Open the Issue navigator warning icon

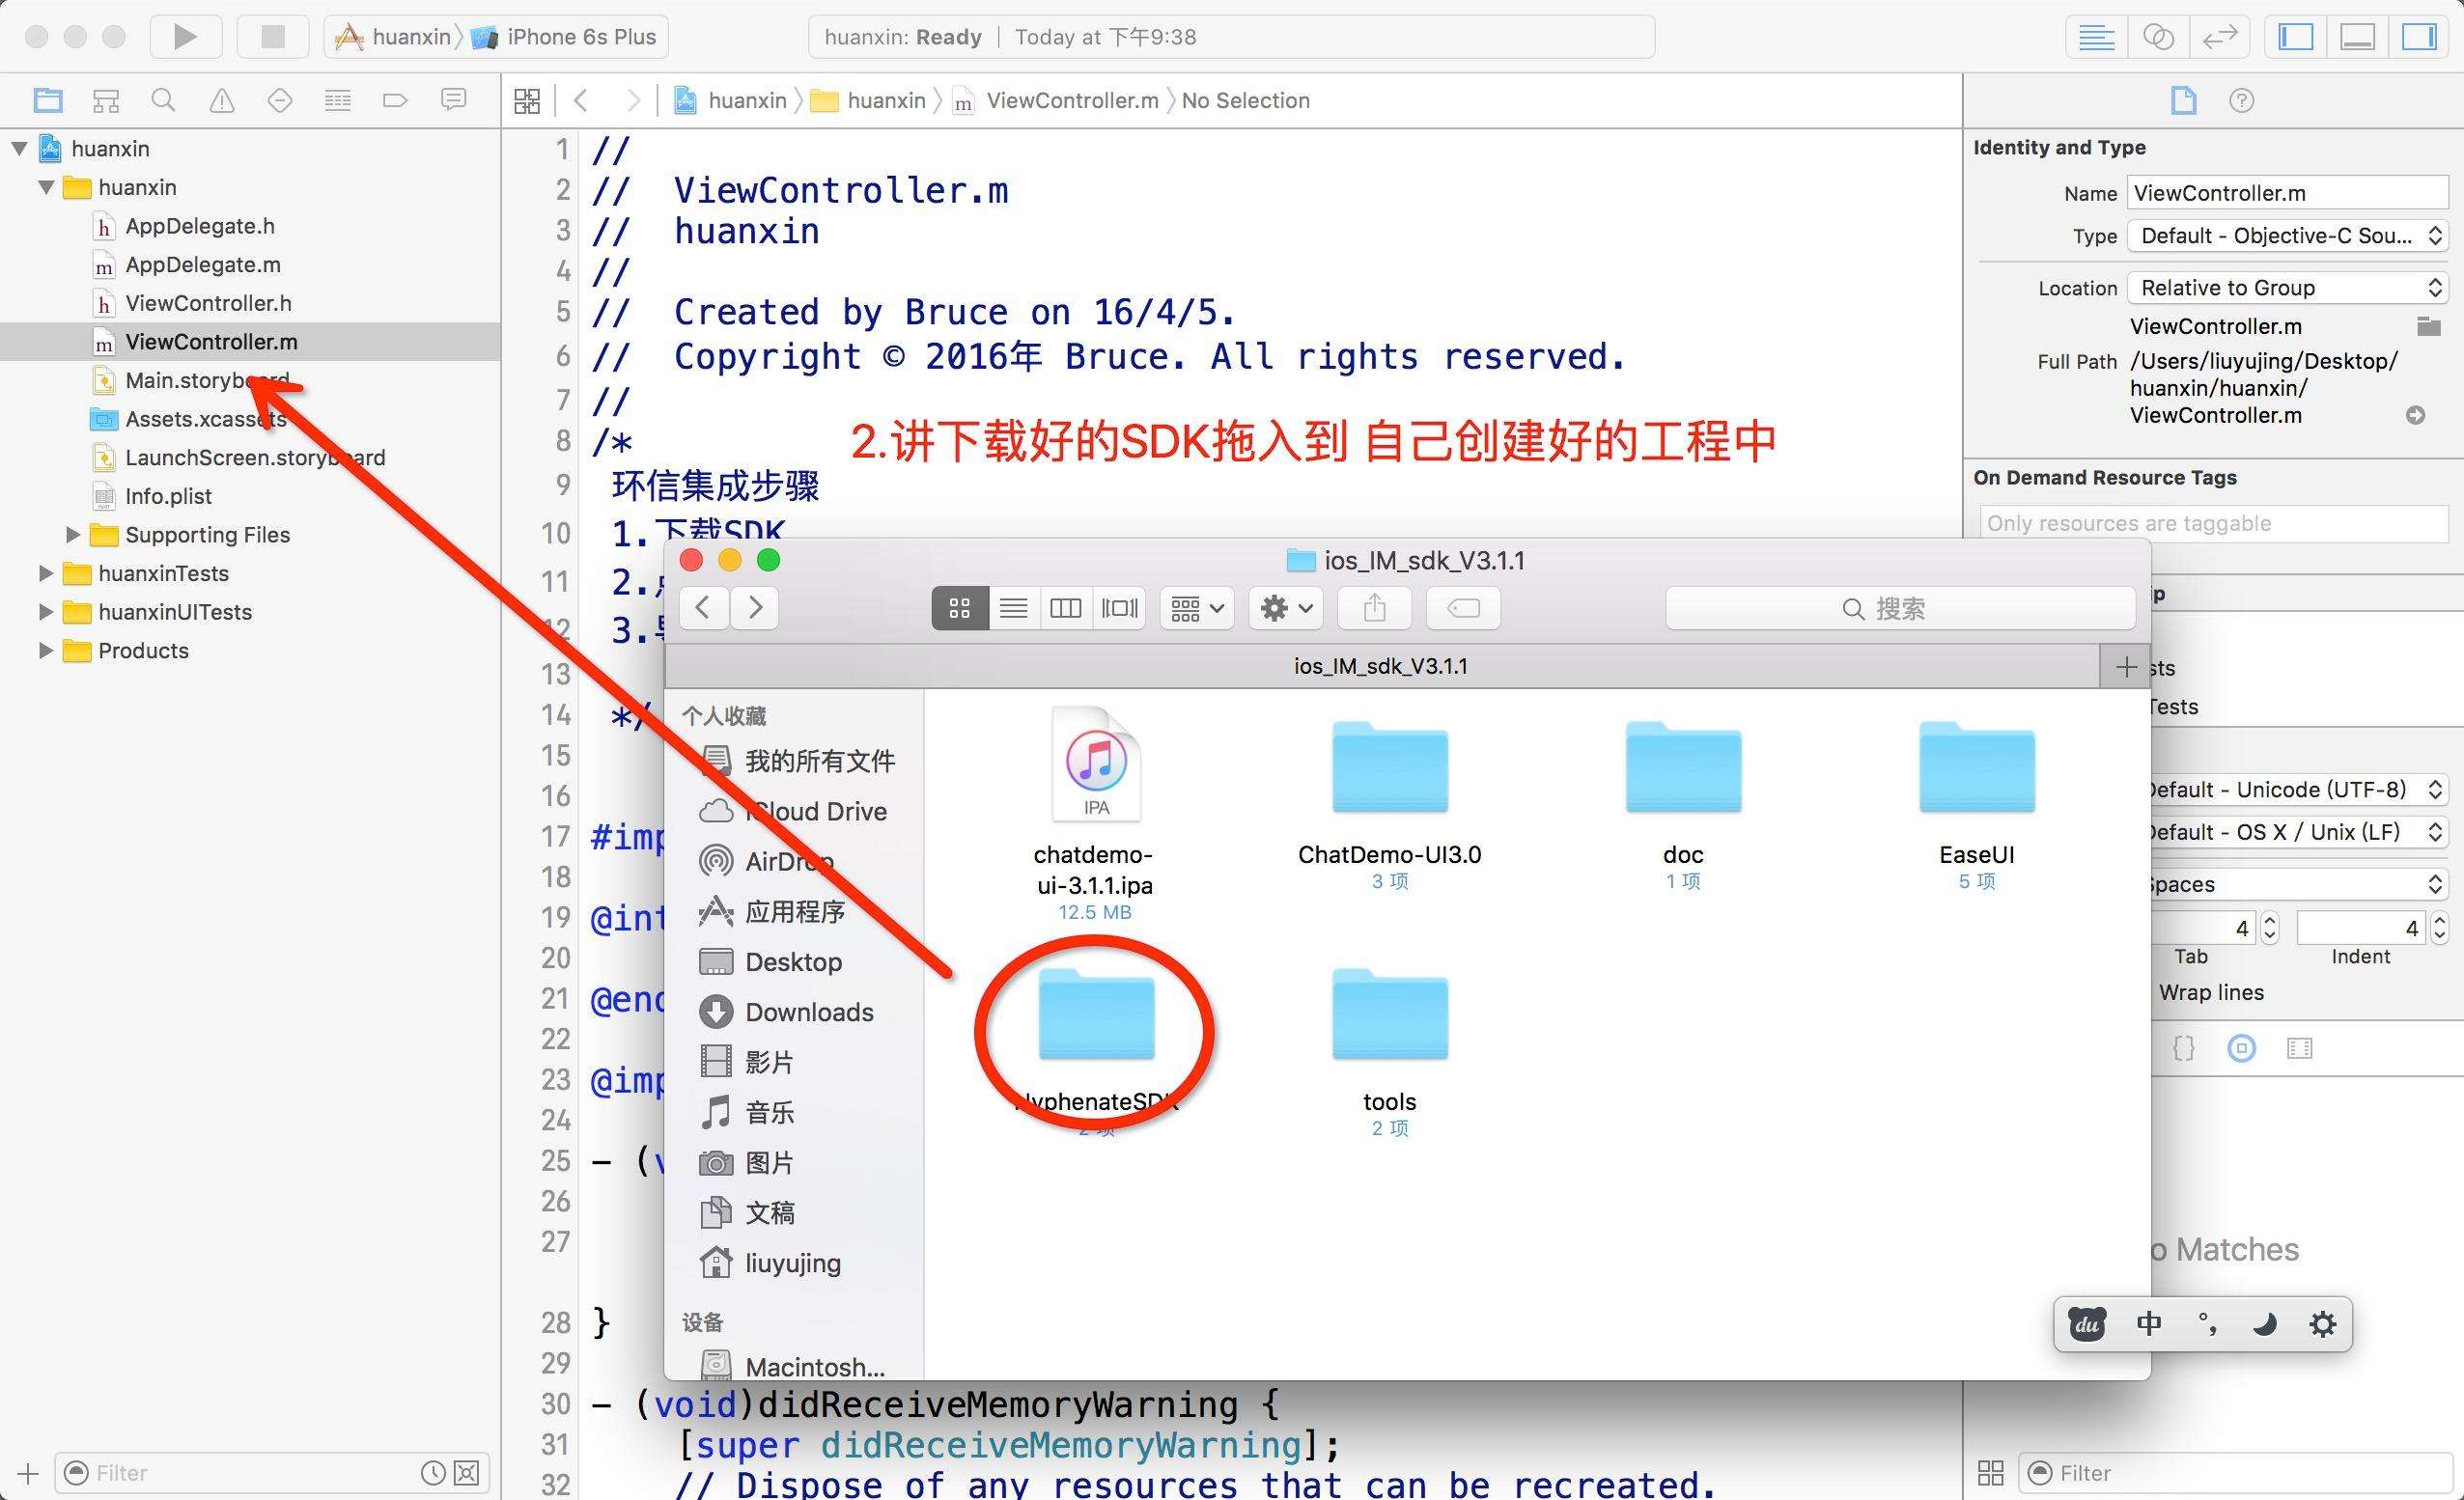click(x=221, y=100)
